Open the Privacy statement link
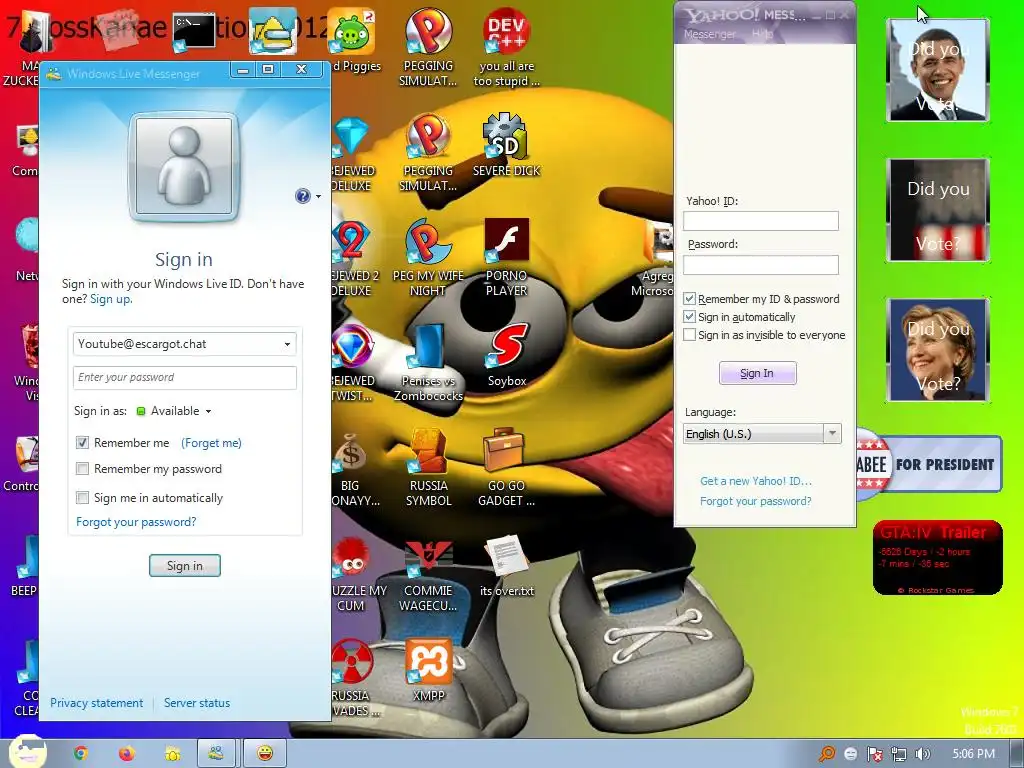Viewport: 1024px width, 768px height. pyautogui.click(x=97, y=703)
